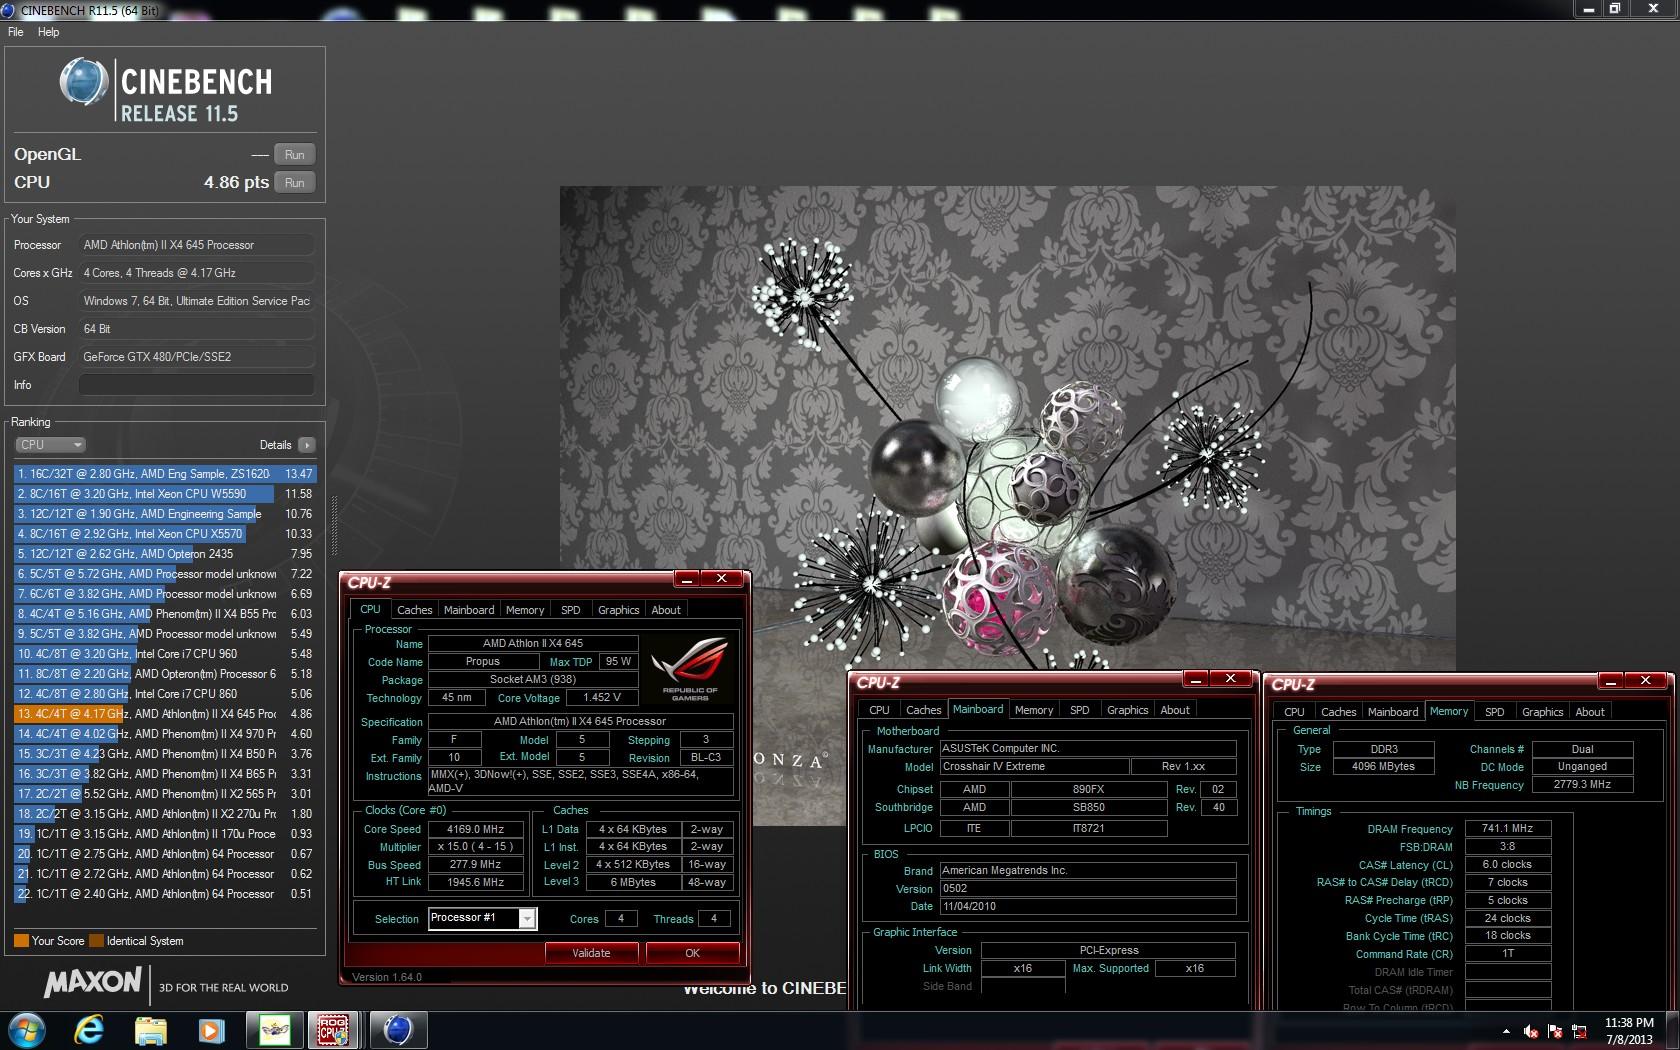Image resolution: width=1680 pixels, height=1050 pixels.
Task: Click the GFX Board GeForce GTX 480 field
Action: tap(196, 357)
